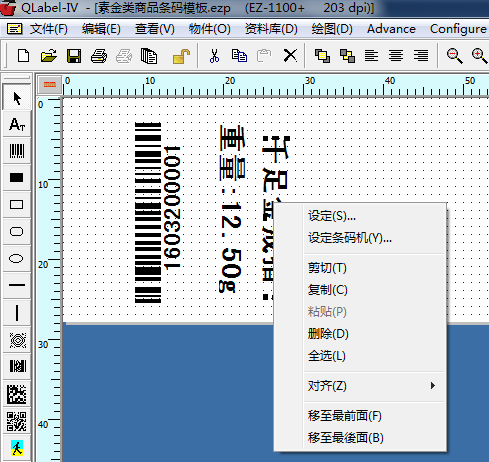This screenshot has height=462, width=489.
Task: Align center using the toolbar icon
Action: tap(396, 56)
